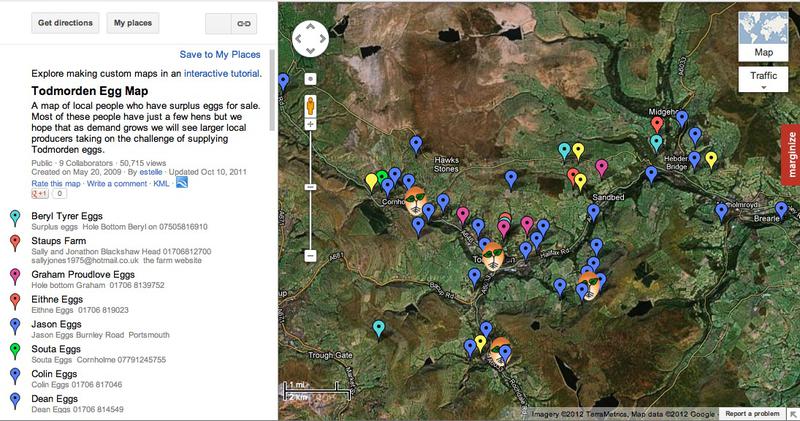Screen dimensions: 800x421
Task: Click the print button beside the link icon
Action: [218, 23]
